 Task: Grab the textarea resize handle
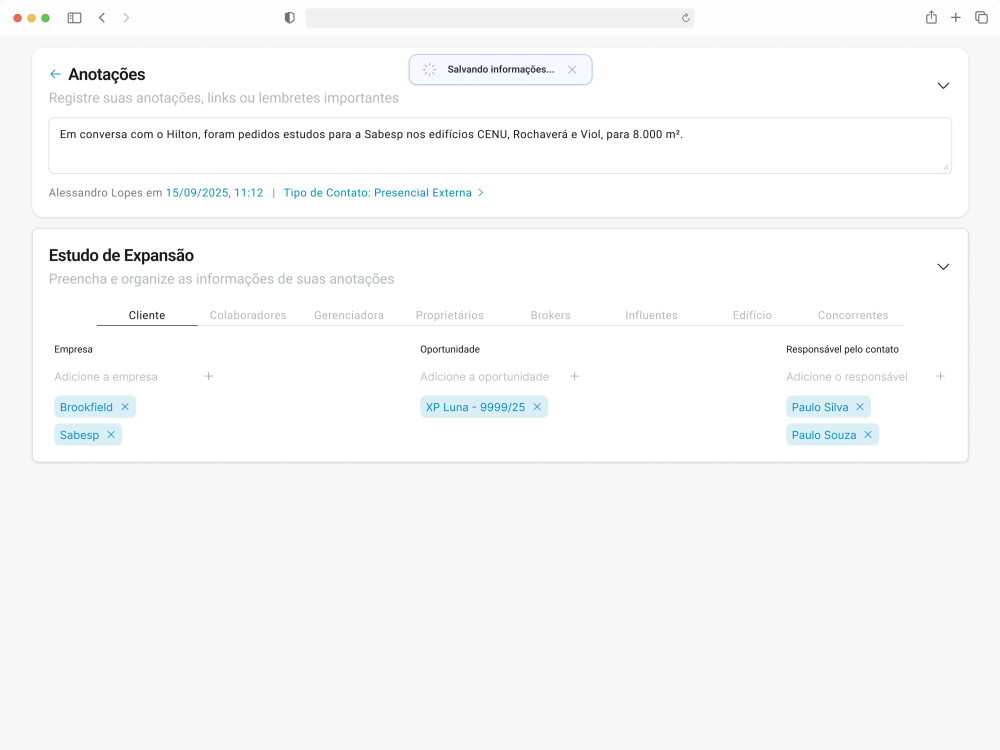tap(946, 167)
